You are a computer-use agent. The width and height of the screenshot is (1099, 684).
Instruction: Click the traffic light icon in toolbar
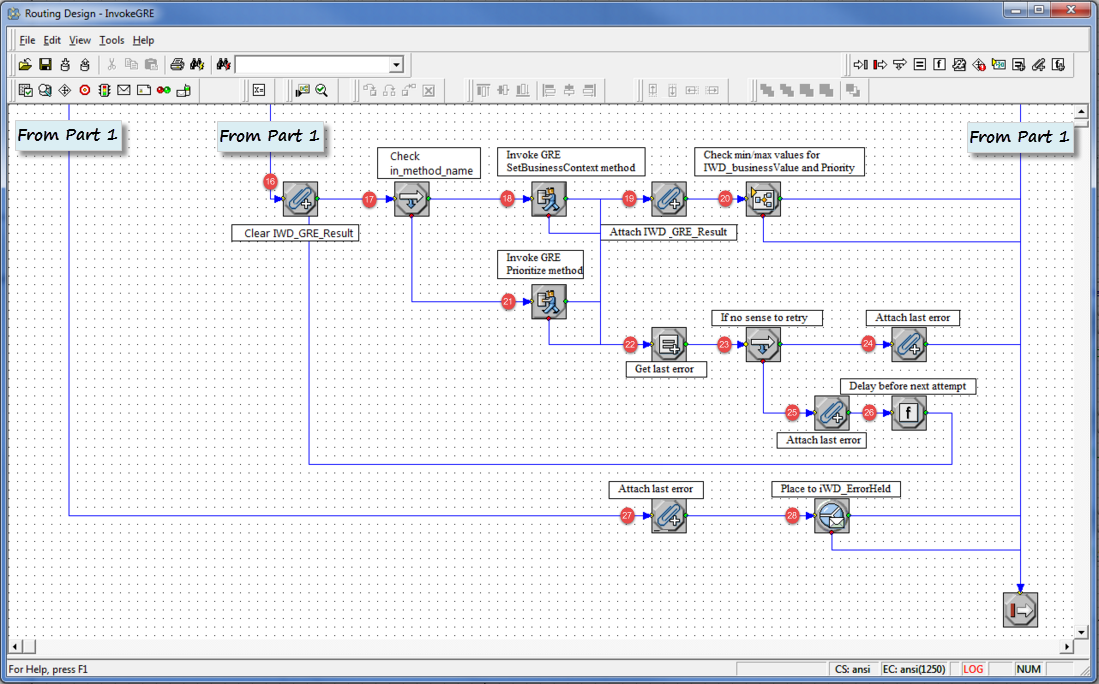pos(104,90)
